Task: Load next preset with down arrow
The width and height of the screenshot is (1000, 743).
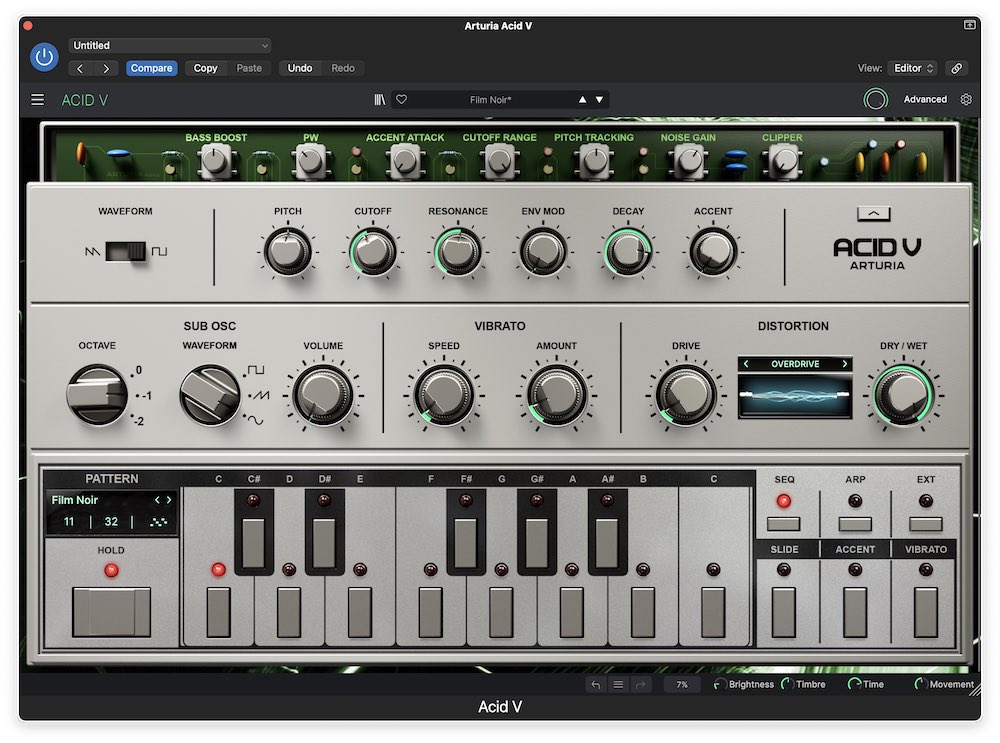Action: pos(599,99)
